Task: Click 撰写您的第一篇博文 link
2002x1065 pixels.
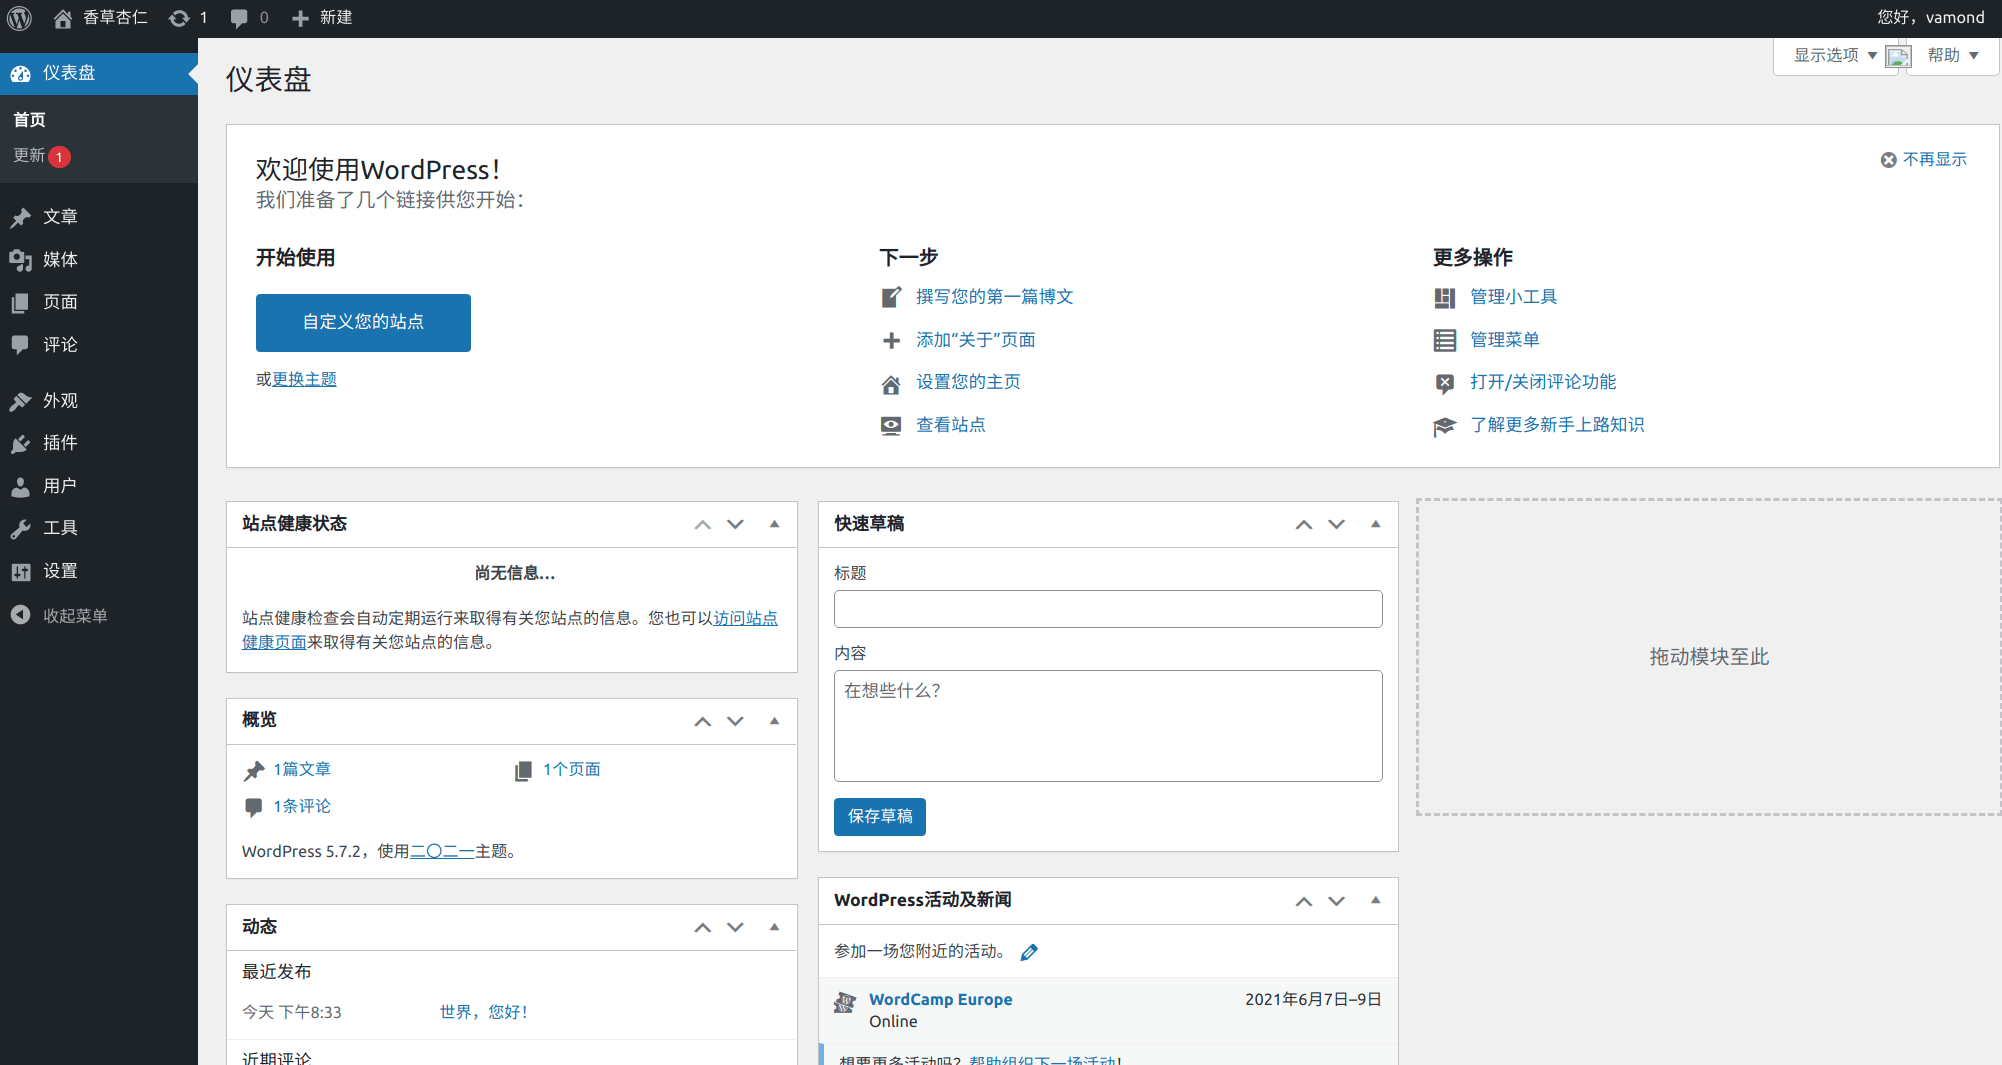Action: 994,297
